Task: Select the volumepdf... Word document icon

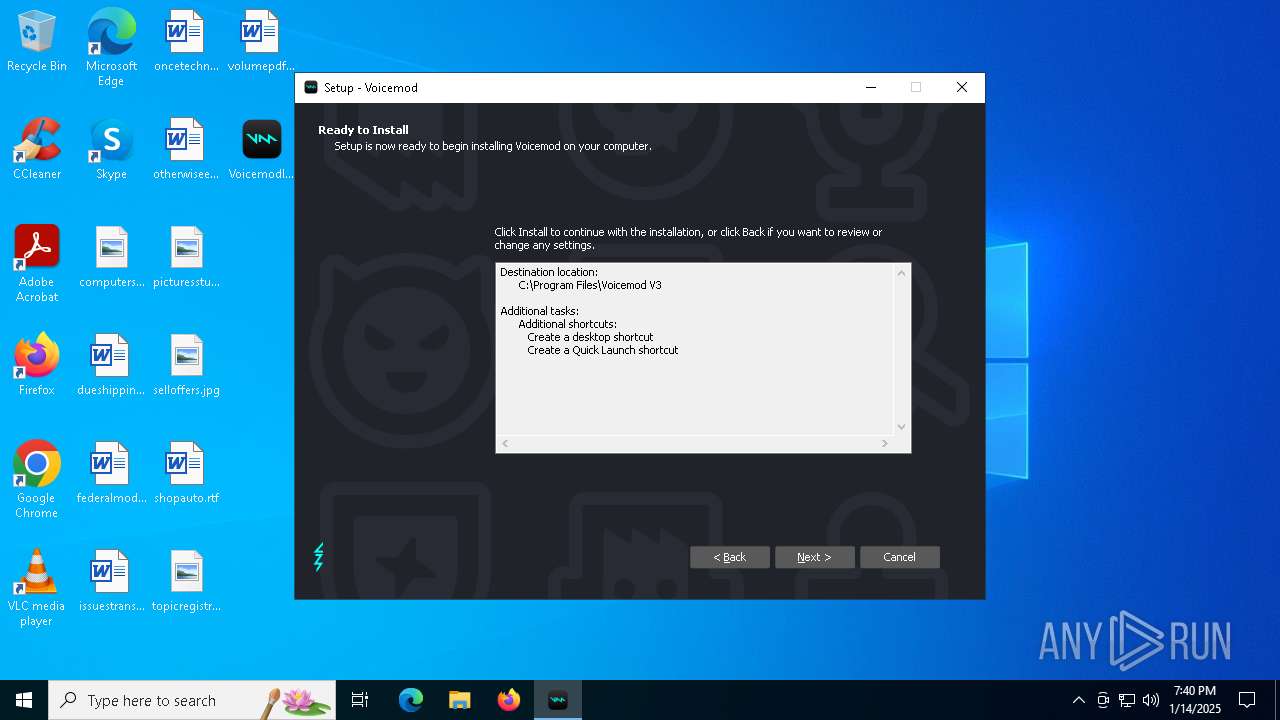Action: click(261, 42)
